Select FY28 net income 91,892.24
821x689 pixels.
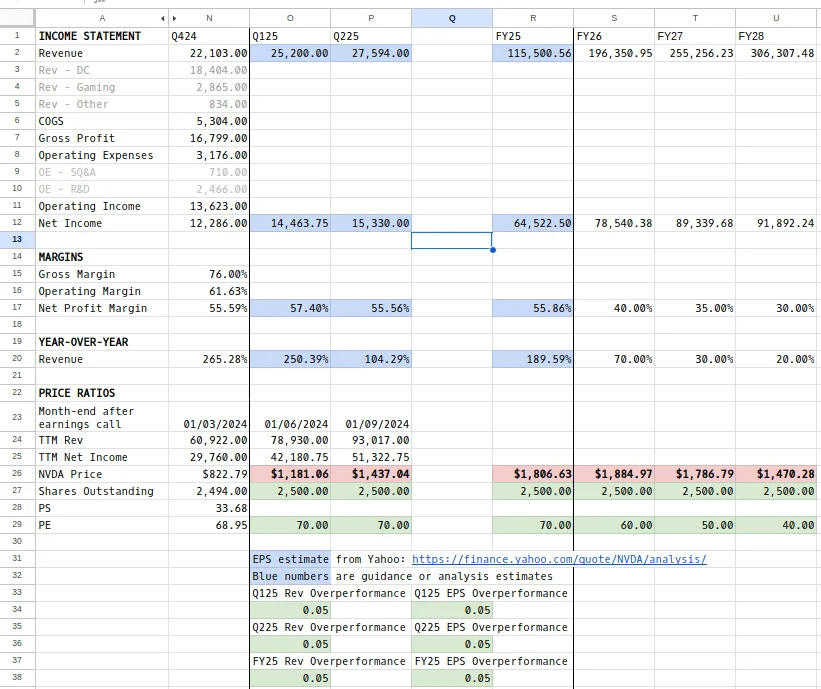(x=776, y=224)
